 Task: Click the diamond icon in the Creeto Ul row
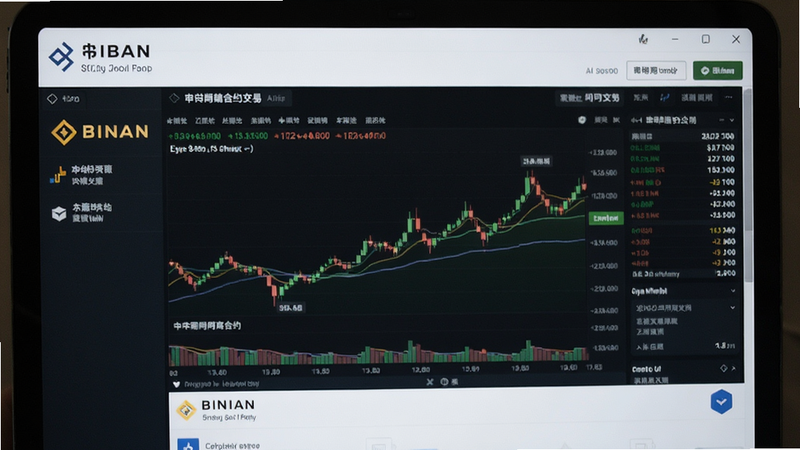click(x=723, y=368)
